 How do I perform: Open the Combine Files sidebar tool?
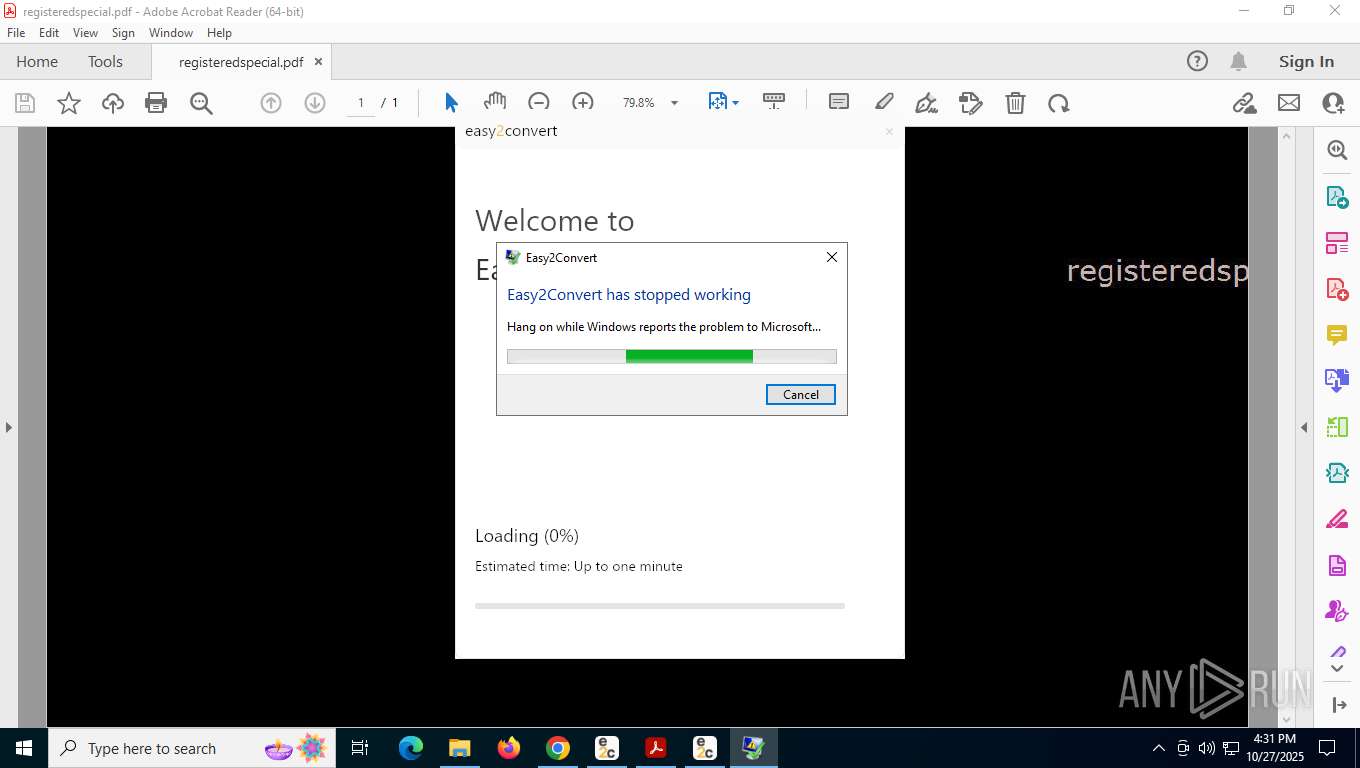1337,381
